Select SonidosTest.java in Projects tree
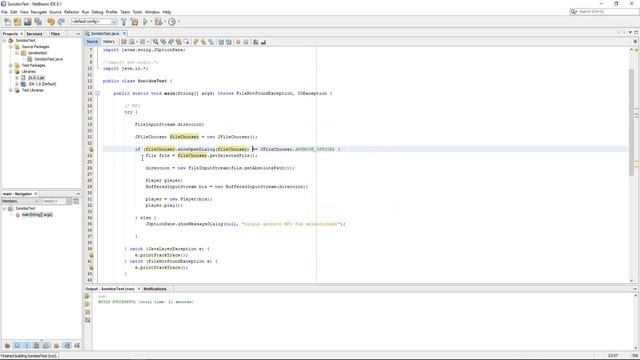 click(48, 59)
